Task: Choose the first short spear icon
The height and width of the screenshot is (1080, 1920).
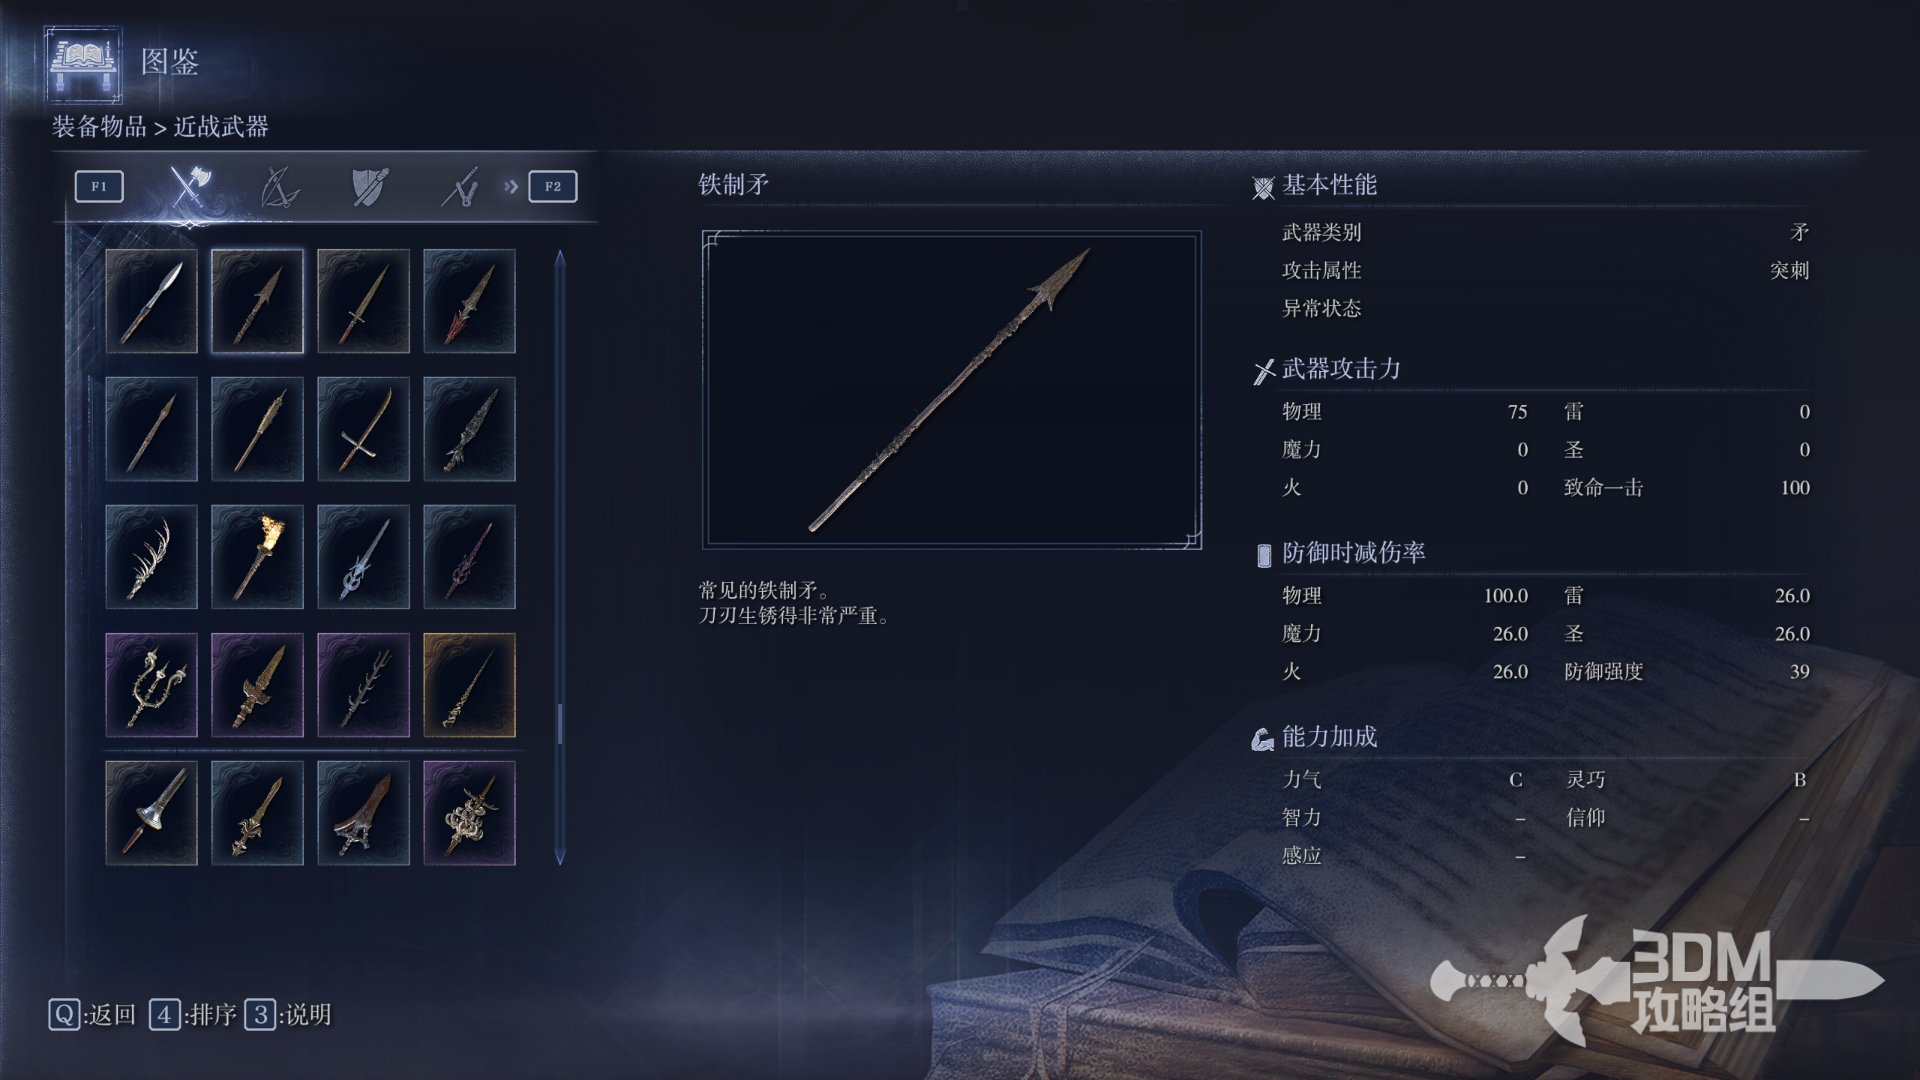Action: (151, 301)
